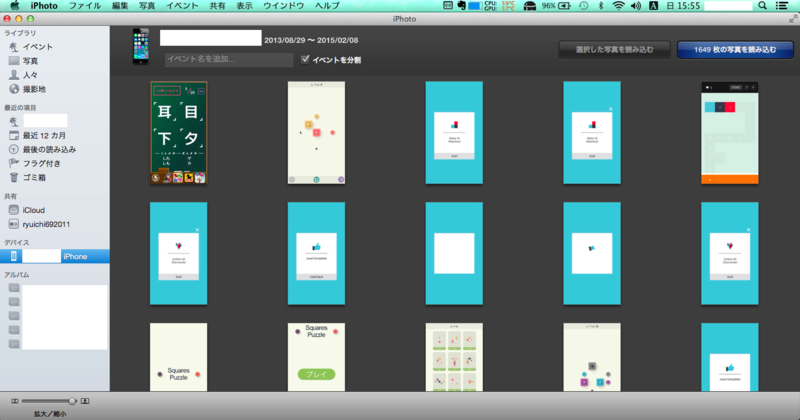Open the ファイル menu
The height and width of the screenshot is (420, 800).
[85, 6]
